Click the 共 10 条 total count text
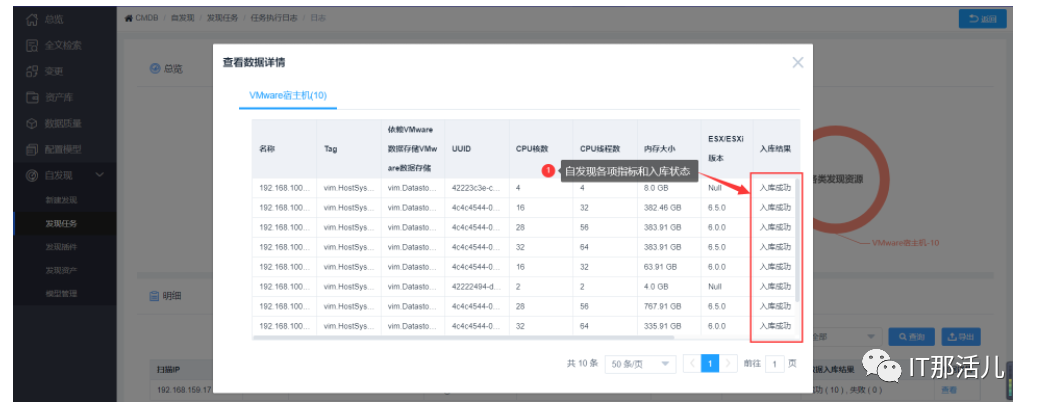The width and height of the screenshot is (1039, 413). [582, 364]
